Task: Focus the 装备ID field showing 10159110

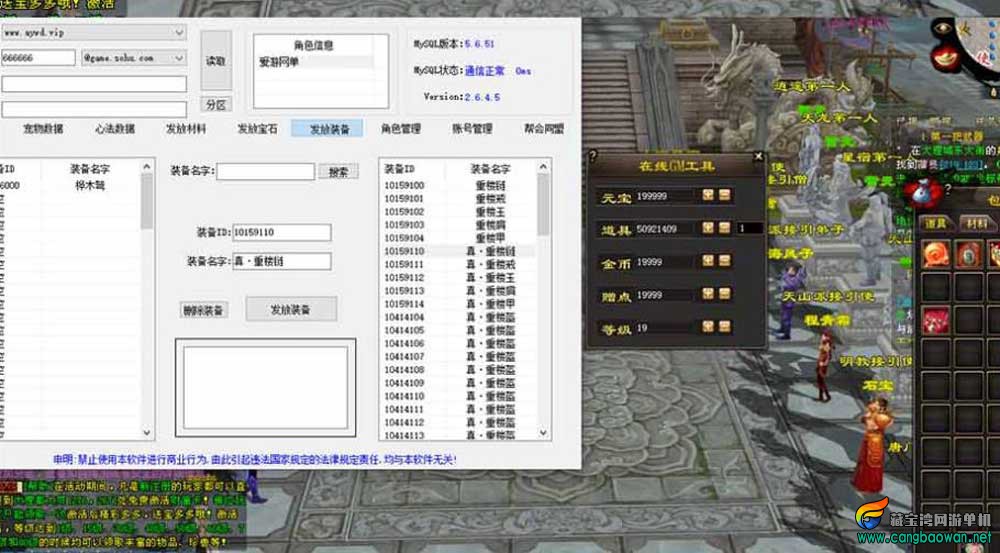Action: pos(282,232)
